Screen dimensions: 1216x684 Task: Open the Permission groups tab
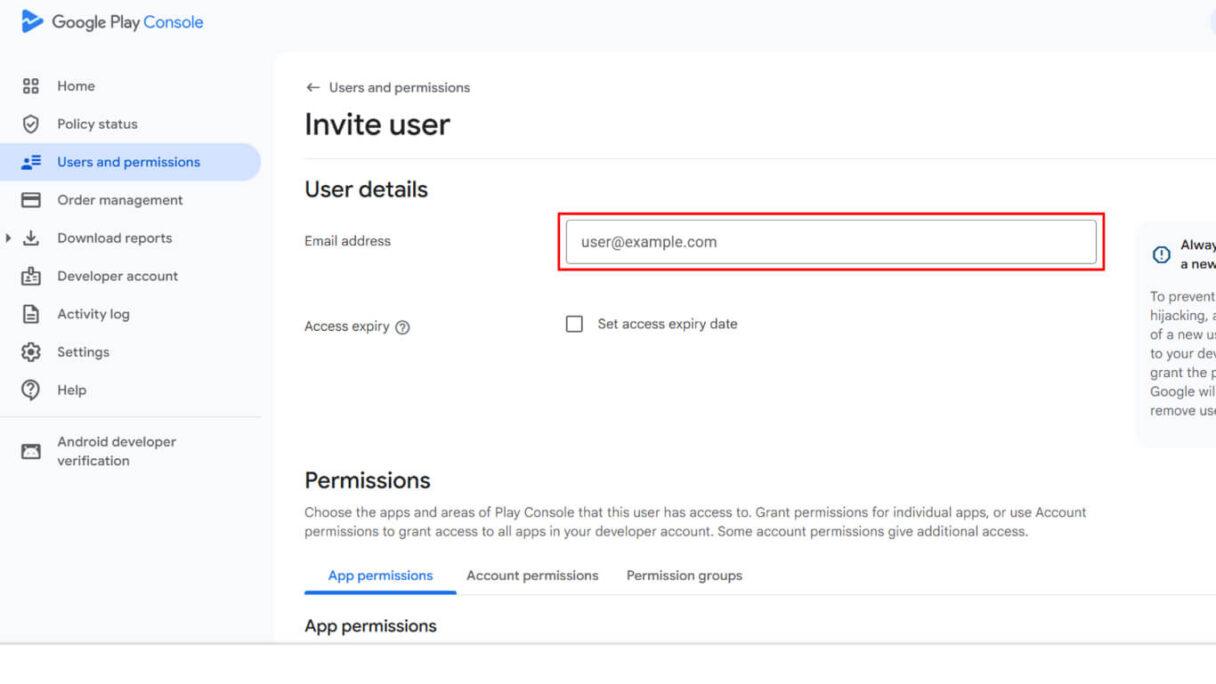click(684, 575)
